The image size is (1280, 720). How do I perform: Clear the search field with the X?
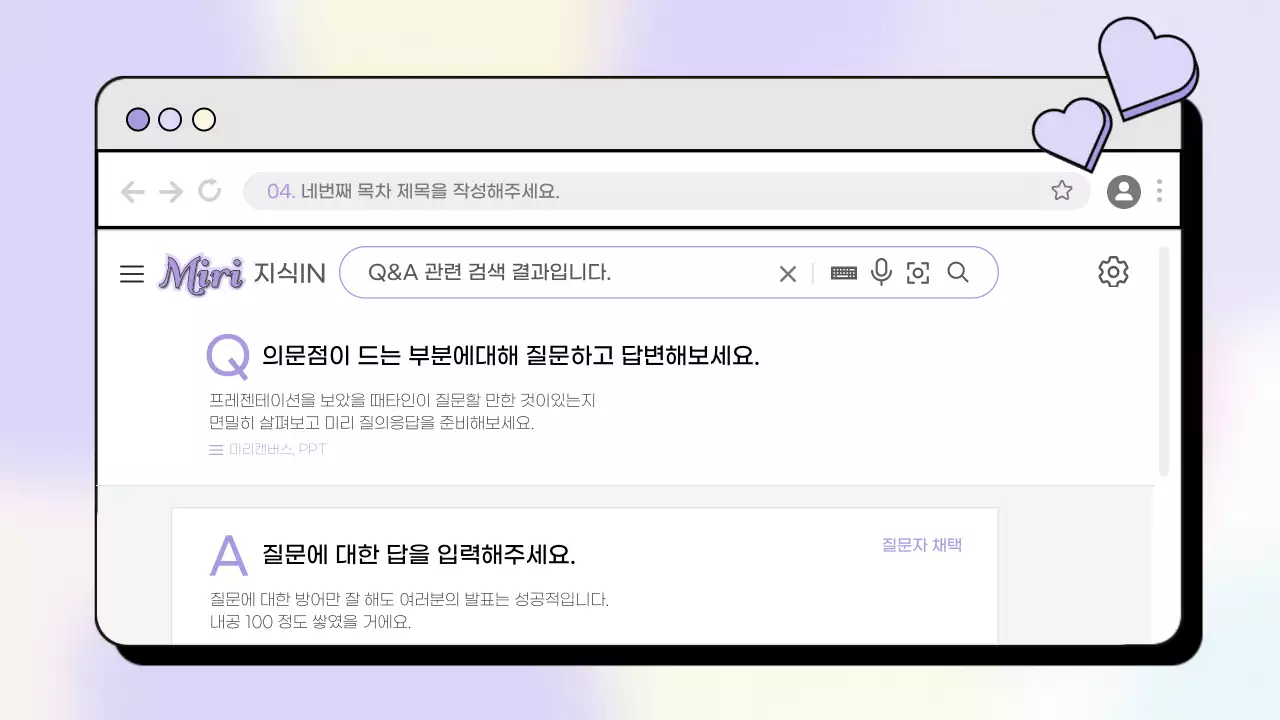(x=787, y=272)
